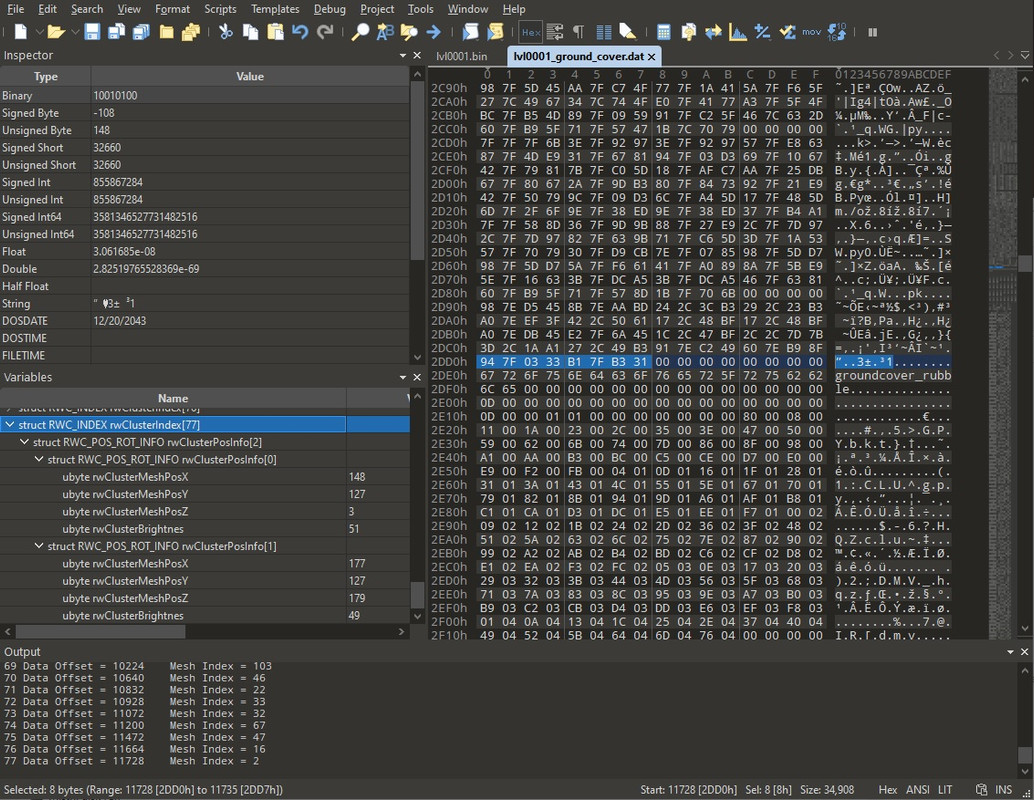The image size is (1034, 800).
Task: Open the Format menu
Action: (x=172, y=9)
